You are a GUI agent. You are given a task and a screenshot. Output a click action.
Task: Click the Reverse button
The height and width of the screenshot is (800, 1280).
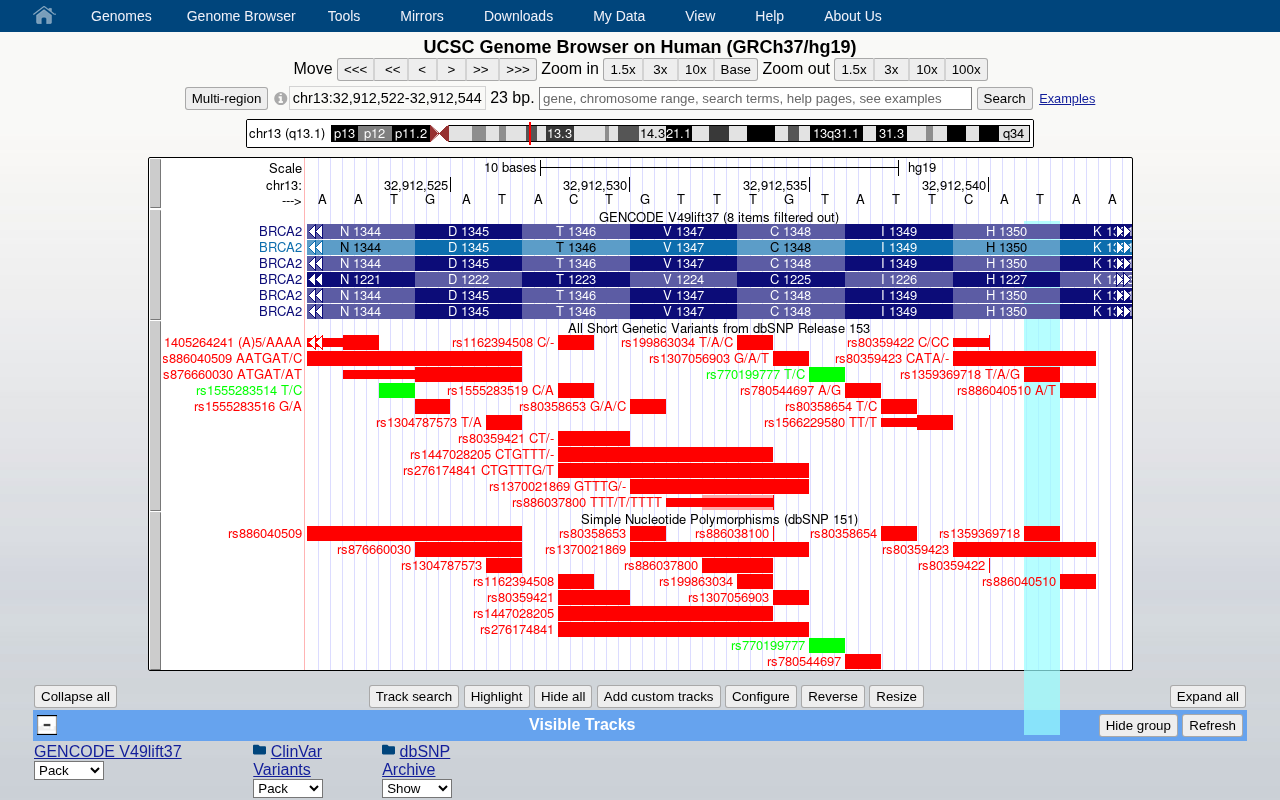(833, 696)
